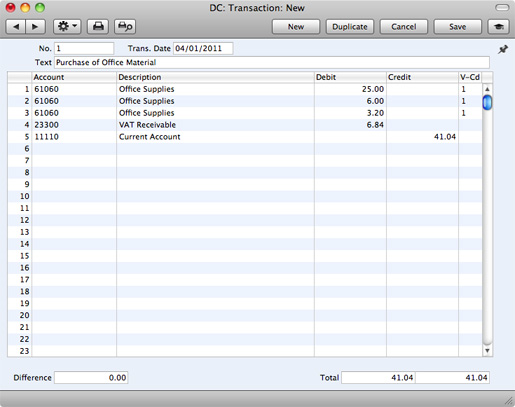Click the graduation cap help icon
This screenshot has width=515, height=407.
pyautogui.click(x=499, y=27)
